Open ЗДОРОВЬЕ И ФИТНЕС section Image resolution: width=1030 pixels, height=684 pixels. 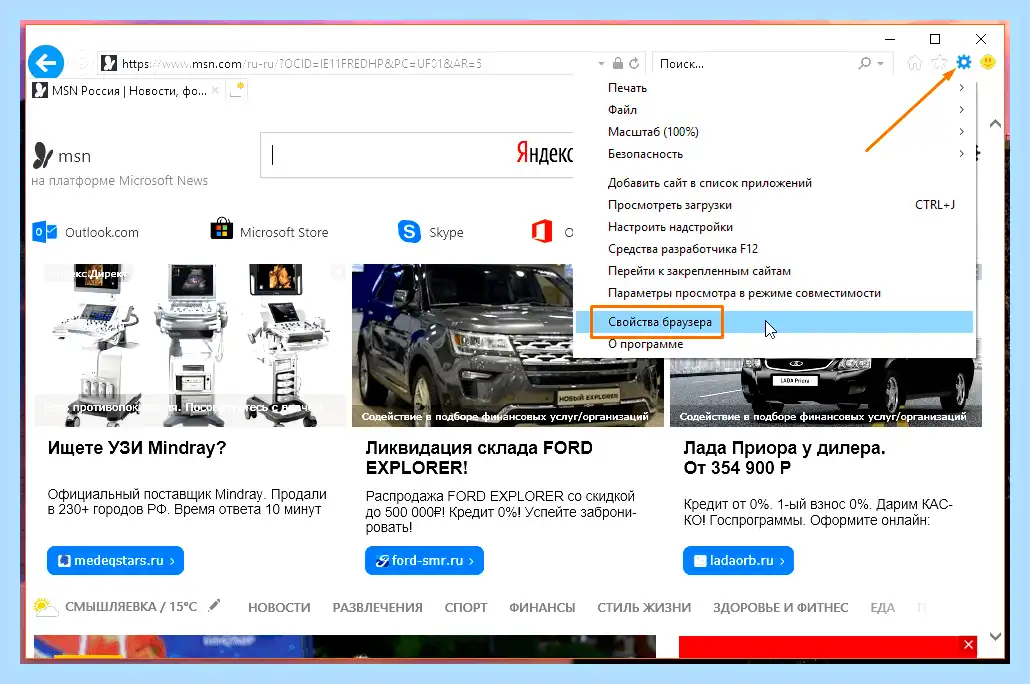point(780,608)
